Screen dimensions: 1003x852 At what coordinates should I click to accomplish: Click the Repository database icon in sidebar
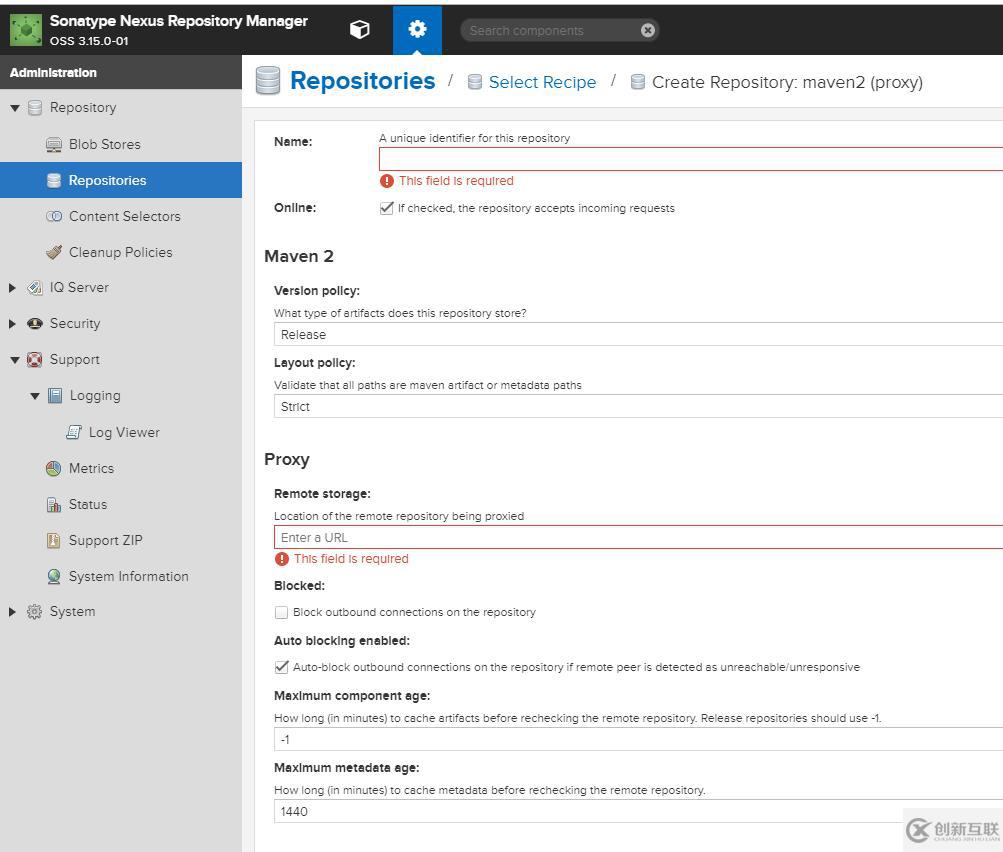(x=35, y=107)
